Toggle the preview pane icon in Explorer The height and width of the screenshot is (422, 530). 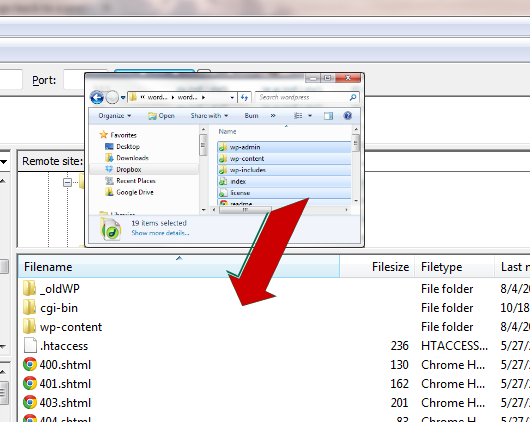click(328, 116)
